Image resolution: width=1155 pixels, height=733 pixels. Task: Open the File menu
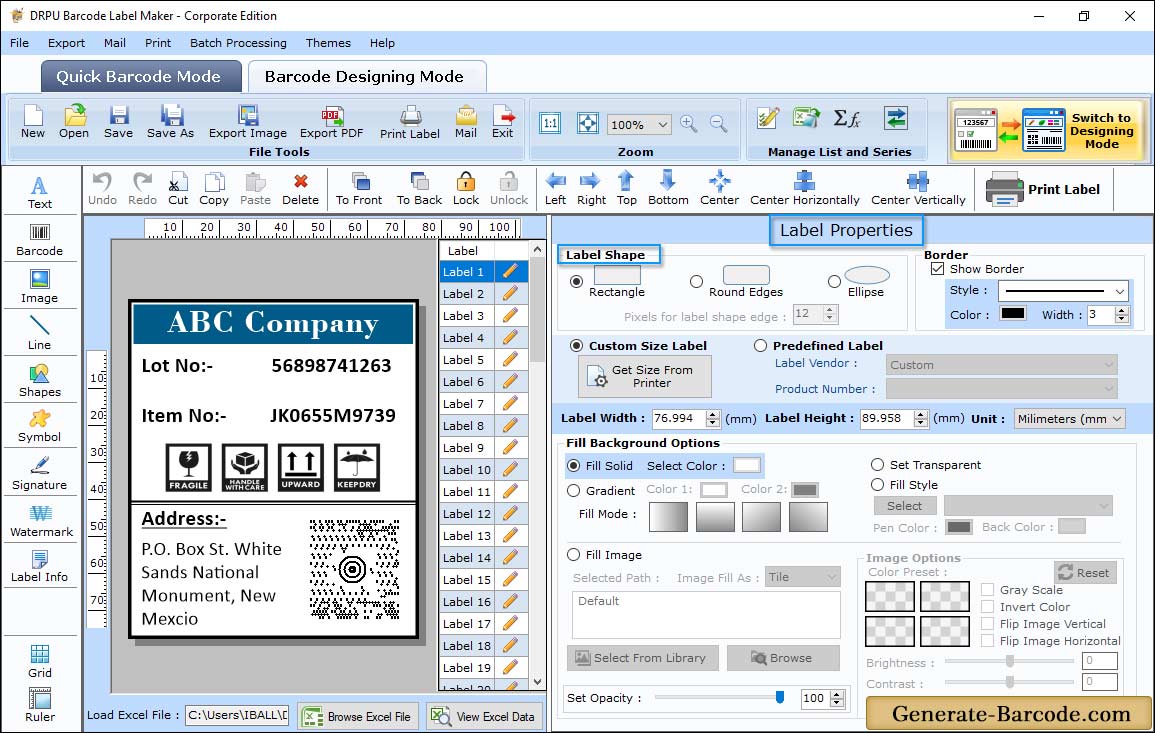point(19,43)
